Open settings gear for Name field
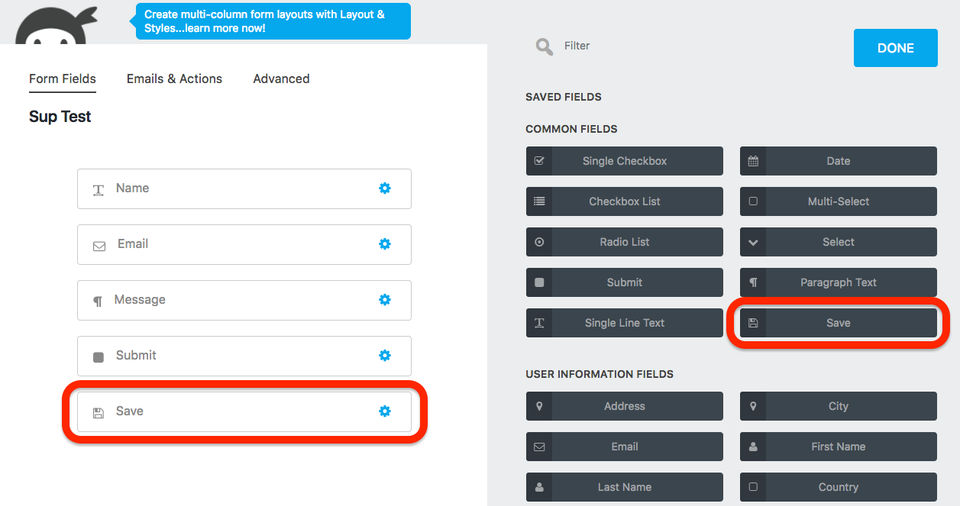 point(385,188)
